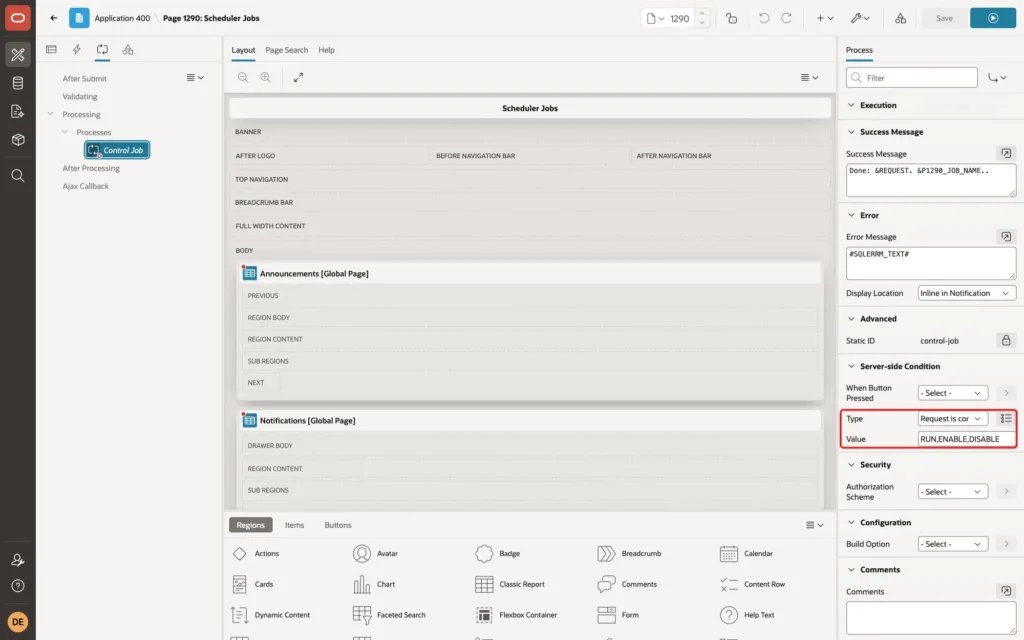Image resolution: width=1024 pixels, height=640 pixels.
Task: Open the Administration user icon
Action: 18,560
